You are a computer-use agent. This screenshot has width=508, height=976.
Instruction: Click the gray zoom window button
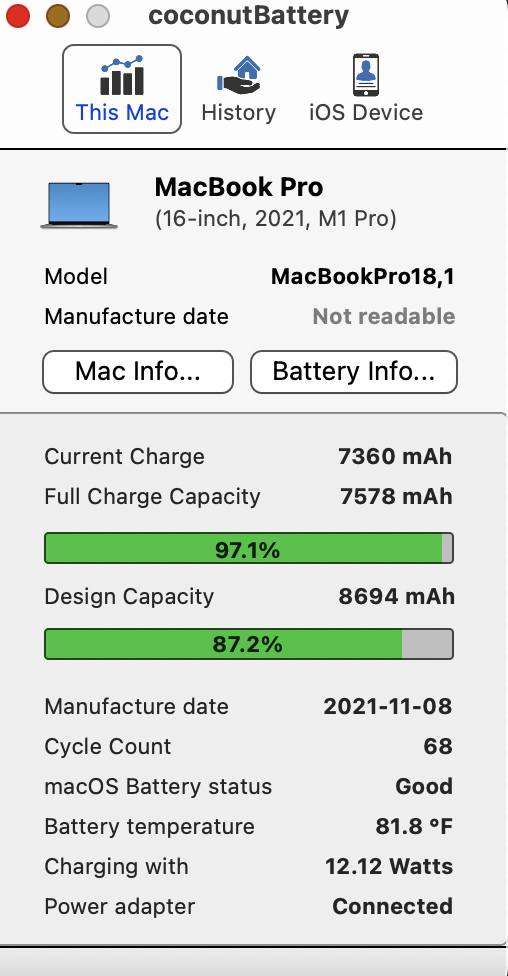pos(98,16)
